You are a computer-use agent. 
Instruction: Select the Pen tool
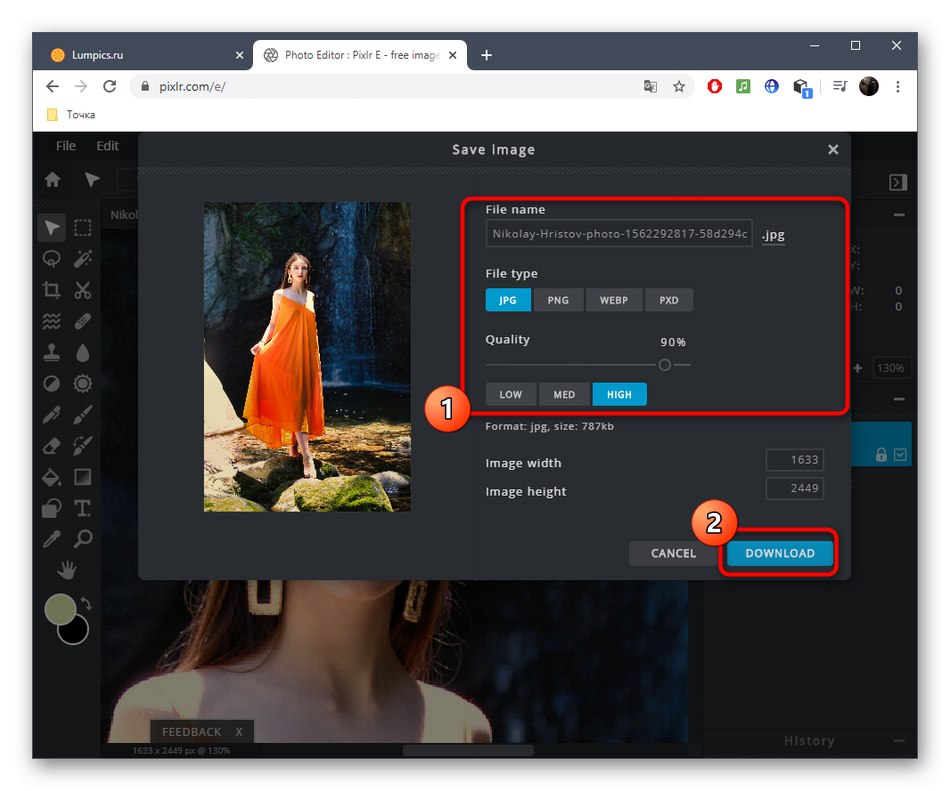click(x=51, y=415)
